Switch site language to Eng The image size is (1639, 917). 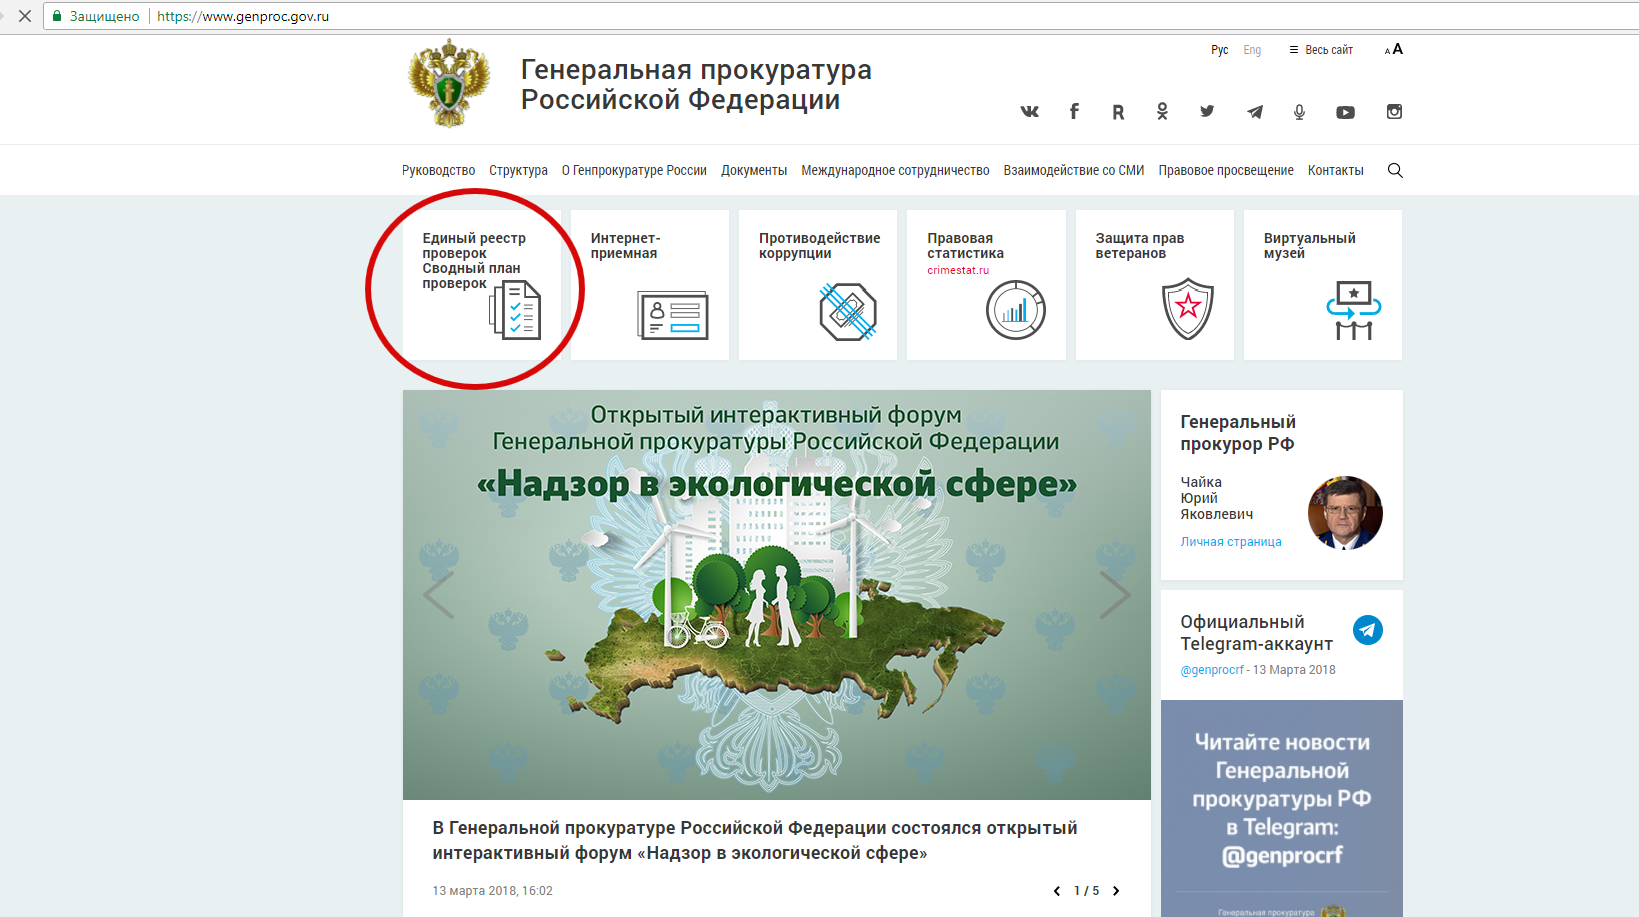point(1252,50)
